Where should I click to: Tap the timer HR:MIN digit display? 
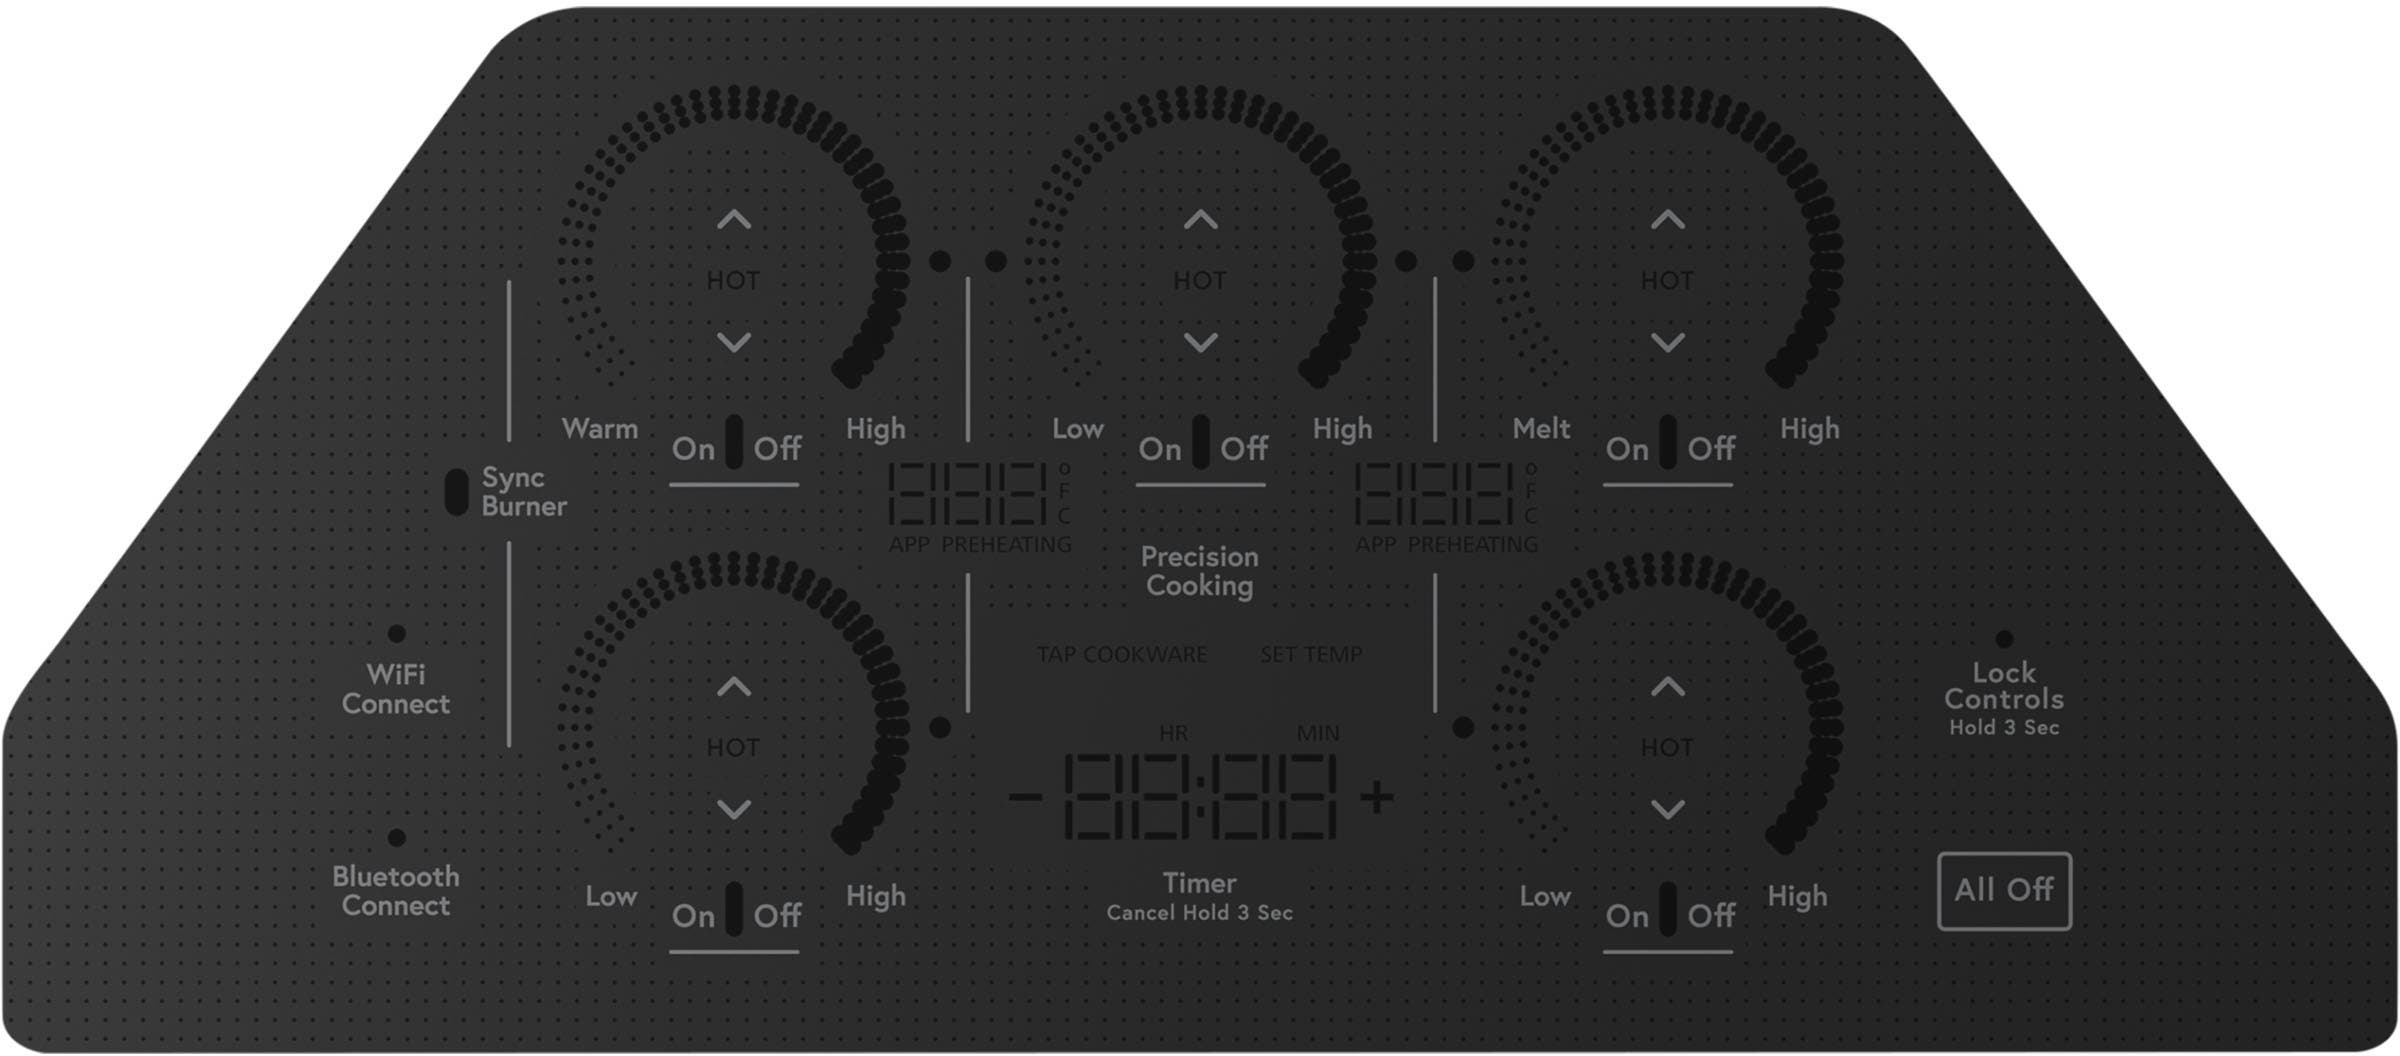tap(1201, 797)
